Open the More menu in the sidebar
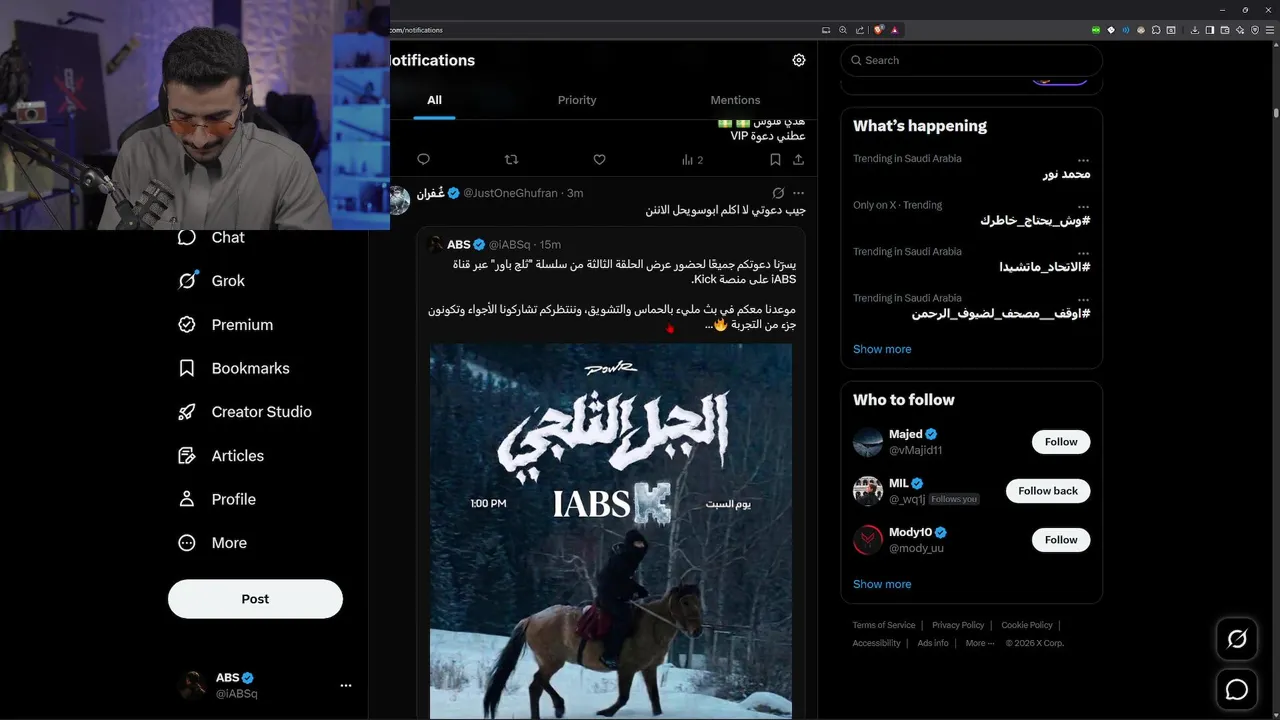 (x=212, y=543)
